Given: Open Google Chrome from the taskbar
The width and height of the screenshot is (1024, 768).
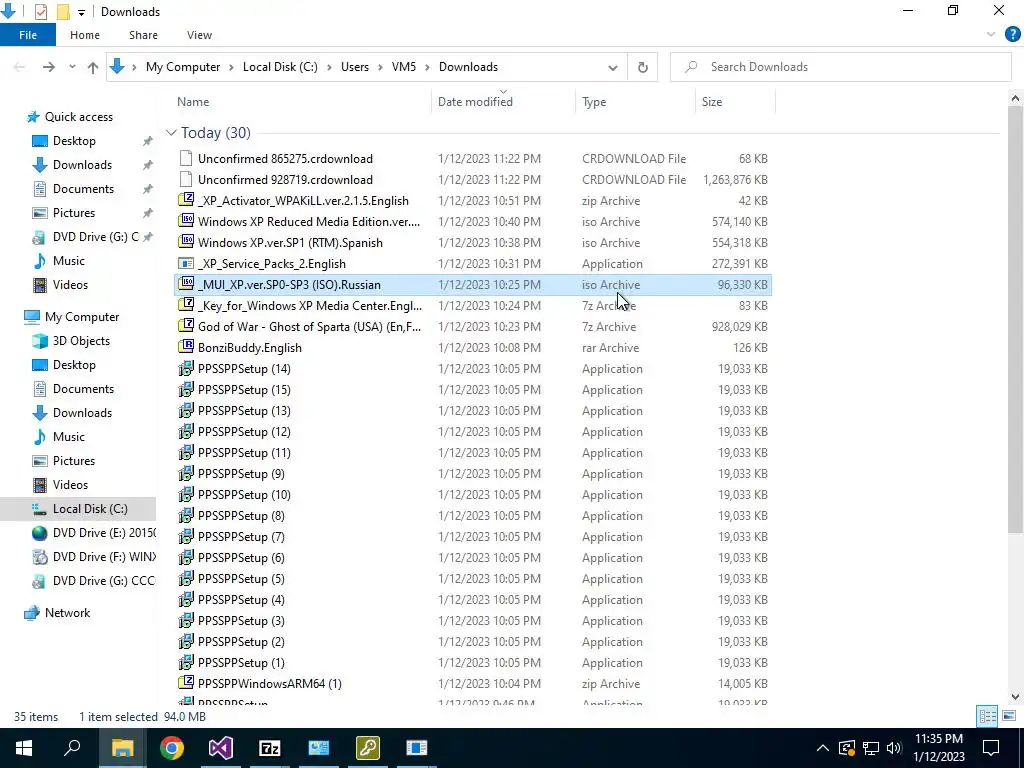Looking at the screenshot, I should 172,748.
